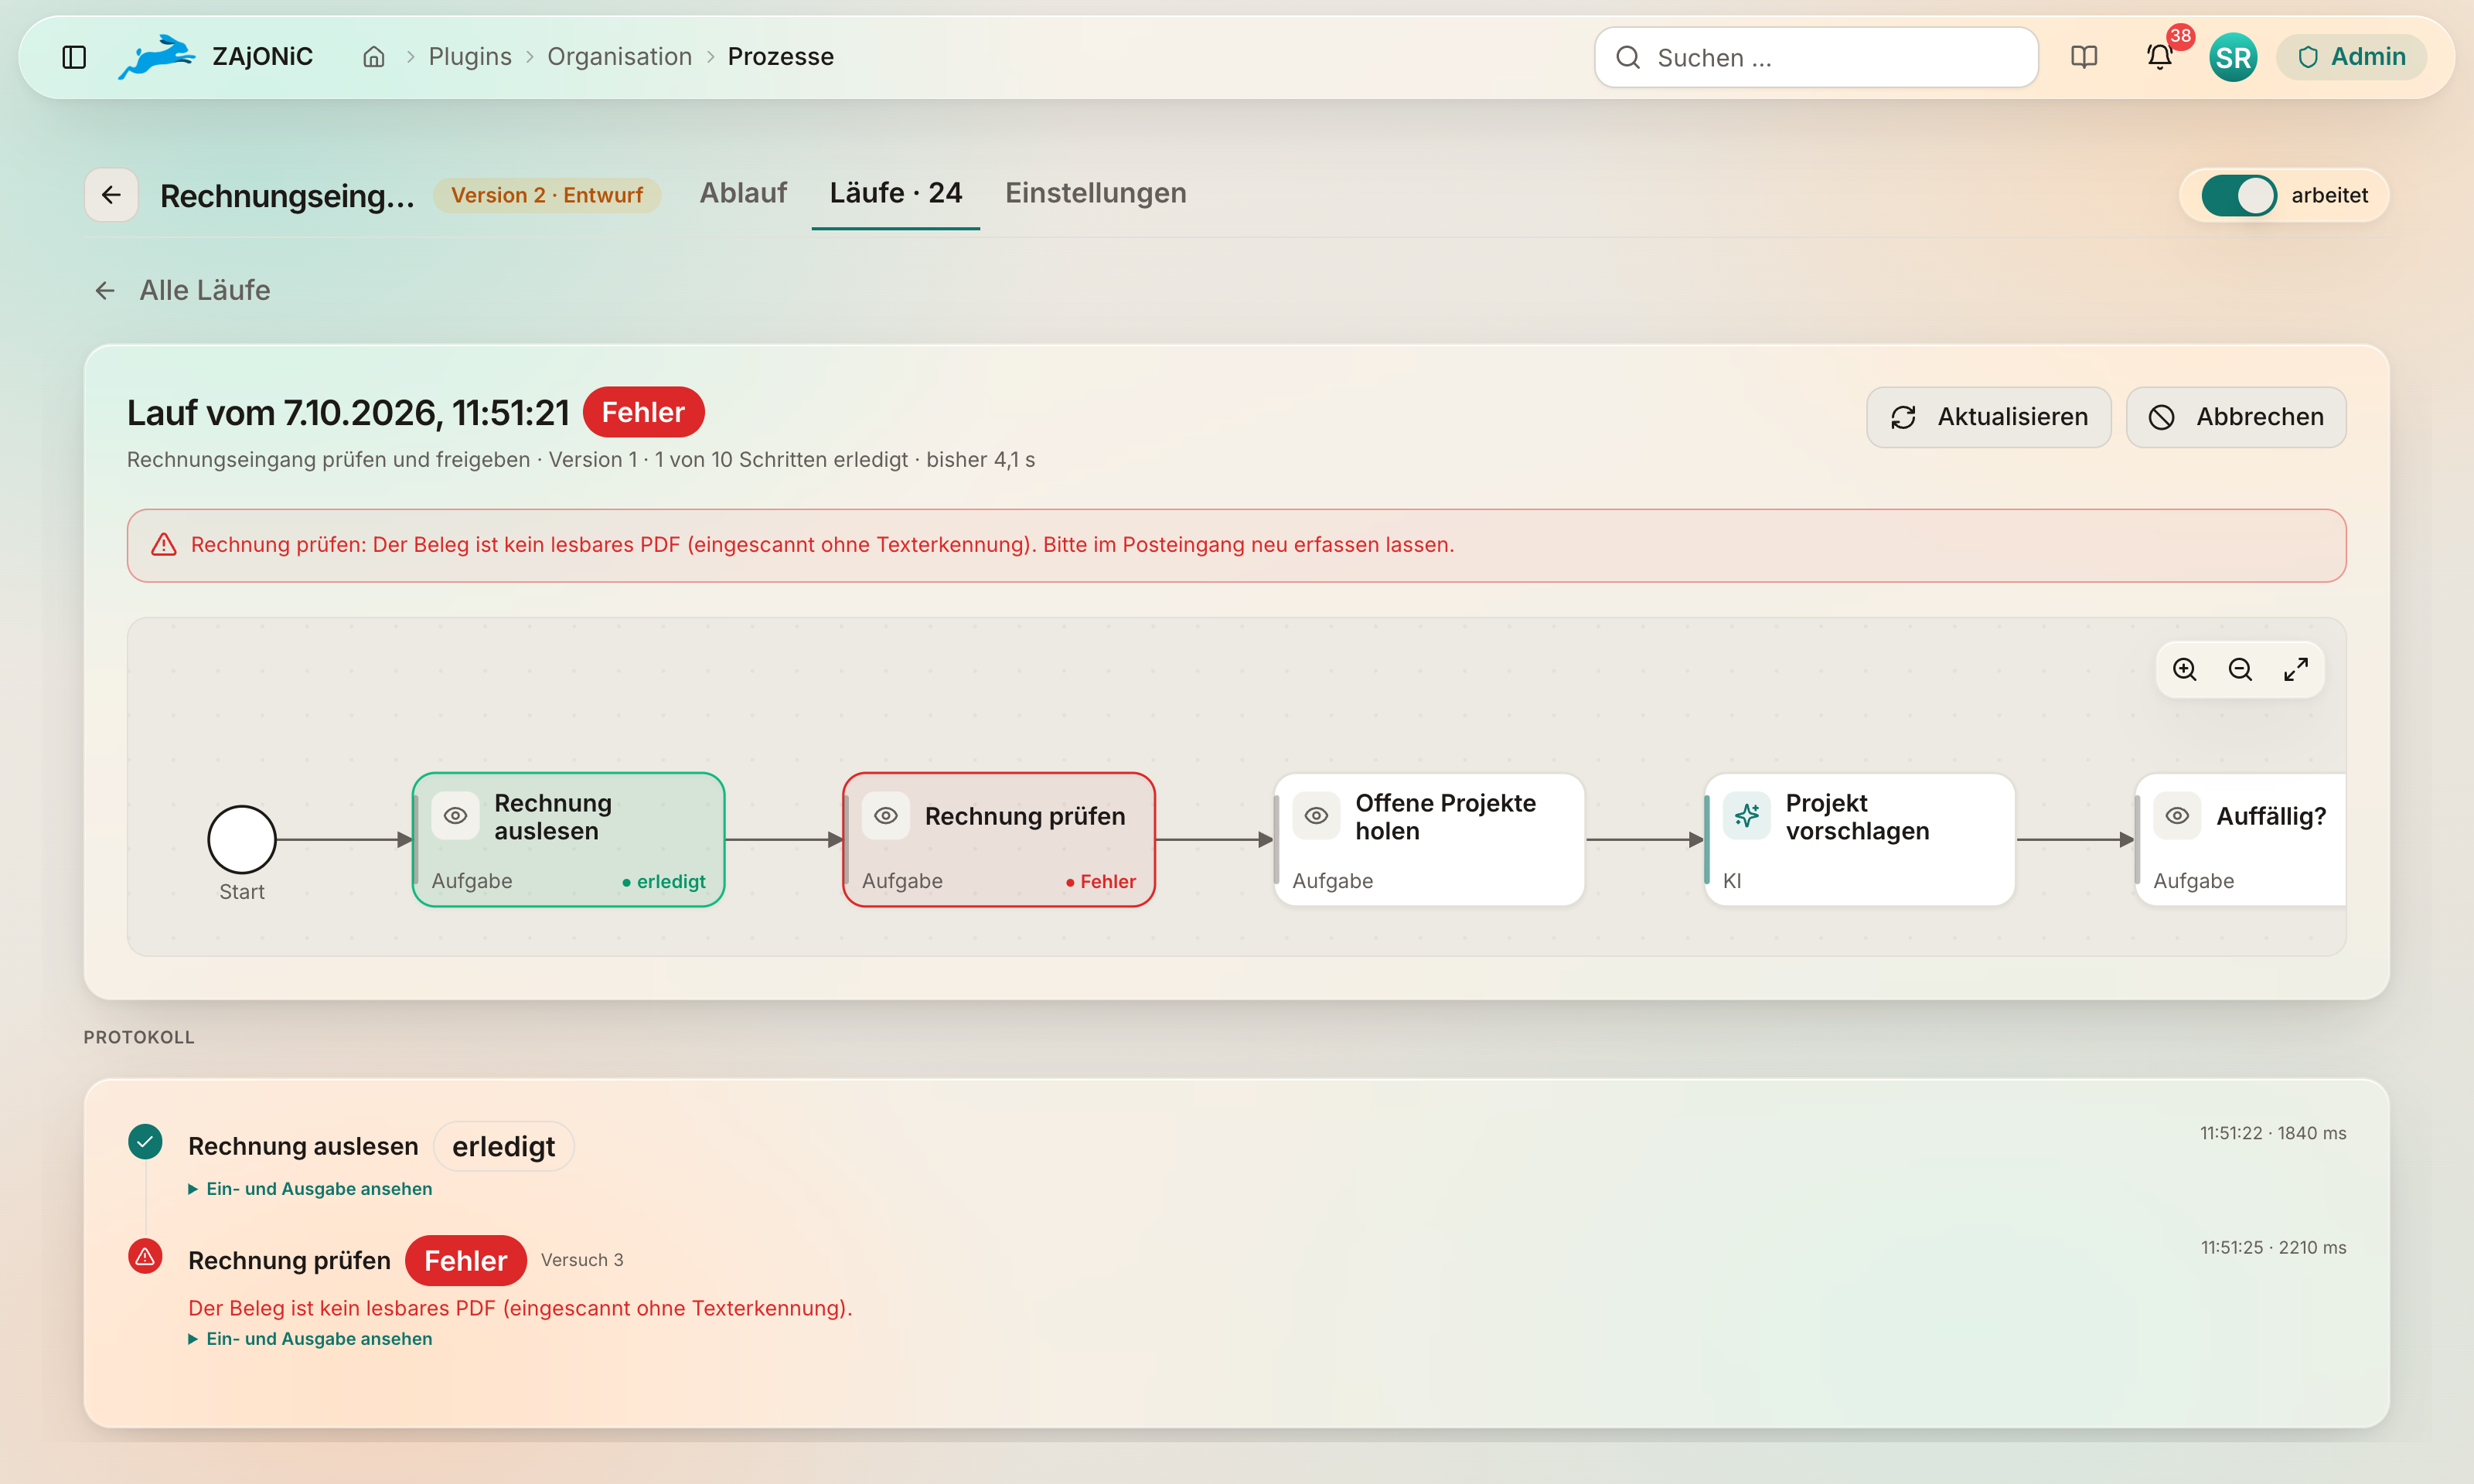Click the KI sparkle icon on Projekt vorschlagen
Viewport: 2474px width, 1484px height.
pyautogui.click(x=1747, y=816)
